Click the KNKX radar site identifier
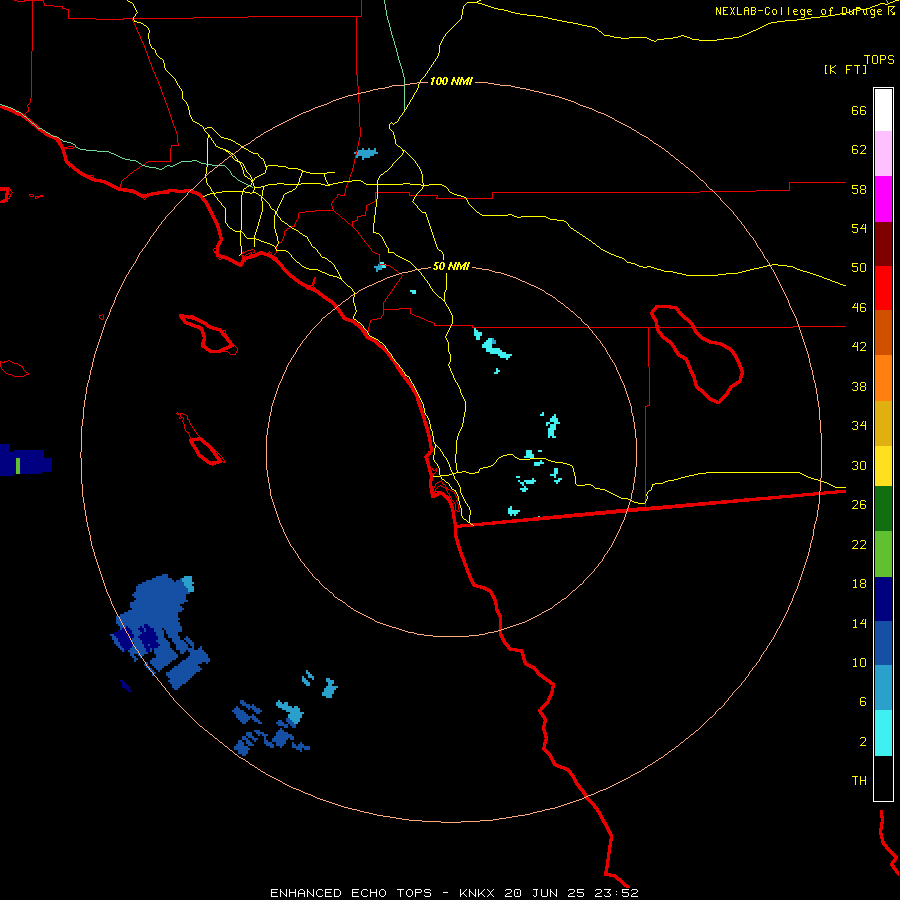900x900 pixels. (x=476, y=893)
